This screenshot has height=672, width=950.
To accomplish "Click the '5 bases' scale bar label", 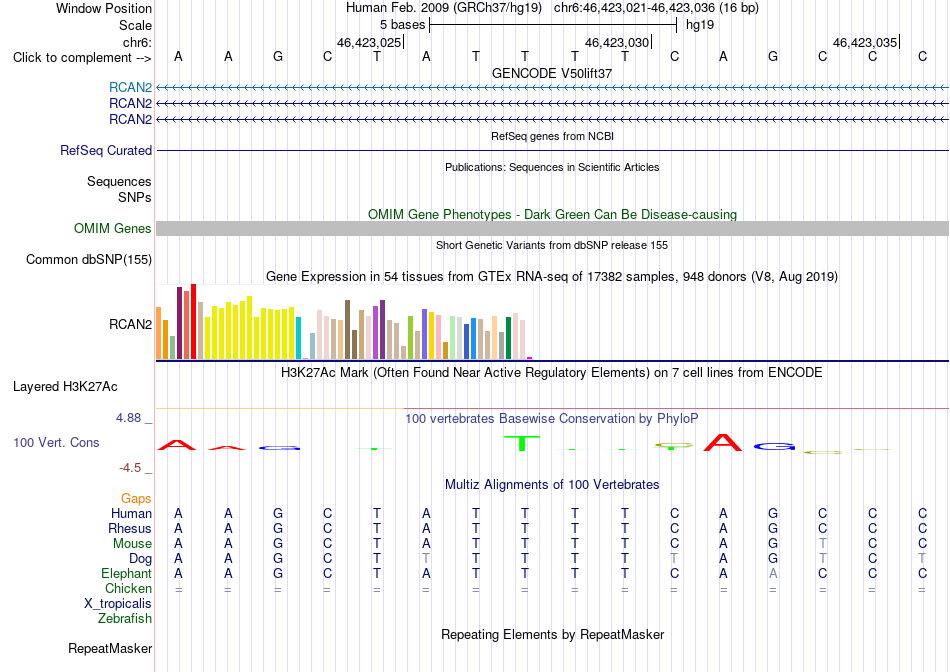I will tap(402, 25).
